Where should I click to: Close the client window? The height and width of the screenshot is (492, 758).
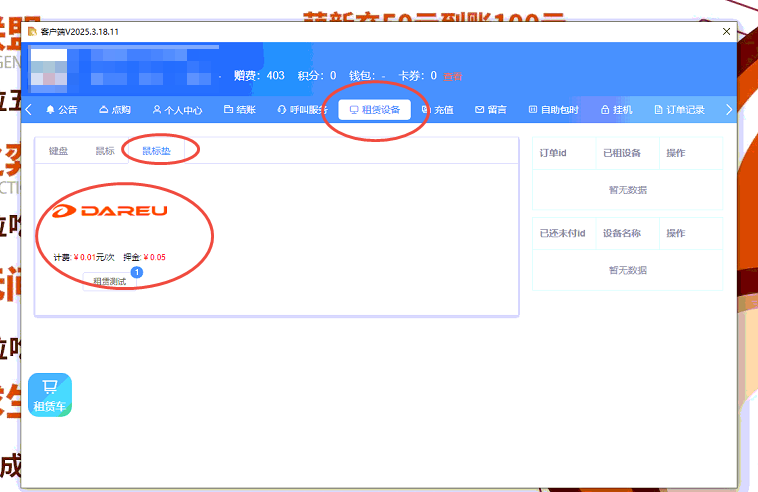point(726,32)
